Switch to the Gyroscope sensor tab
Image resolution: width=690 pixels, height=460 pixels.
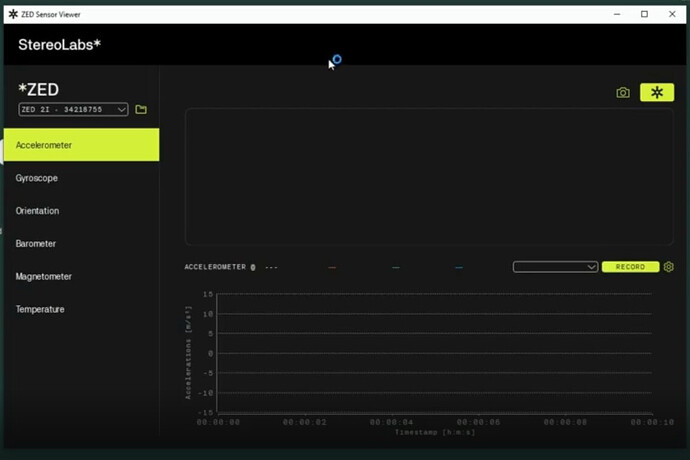tap(37, 178)
